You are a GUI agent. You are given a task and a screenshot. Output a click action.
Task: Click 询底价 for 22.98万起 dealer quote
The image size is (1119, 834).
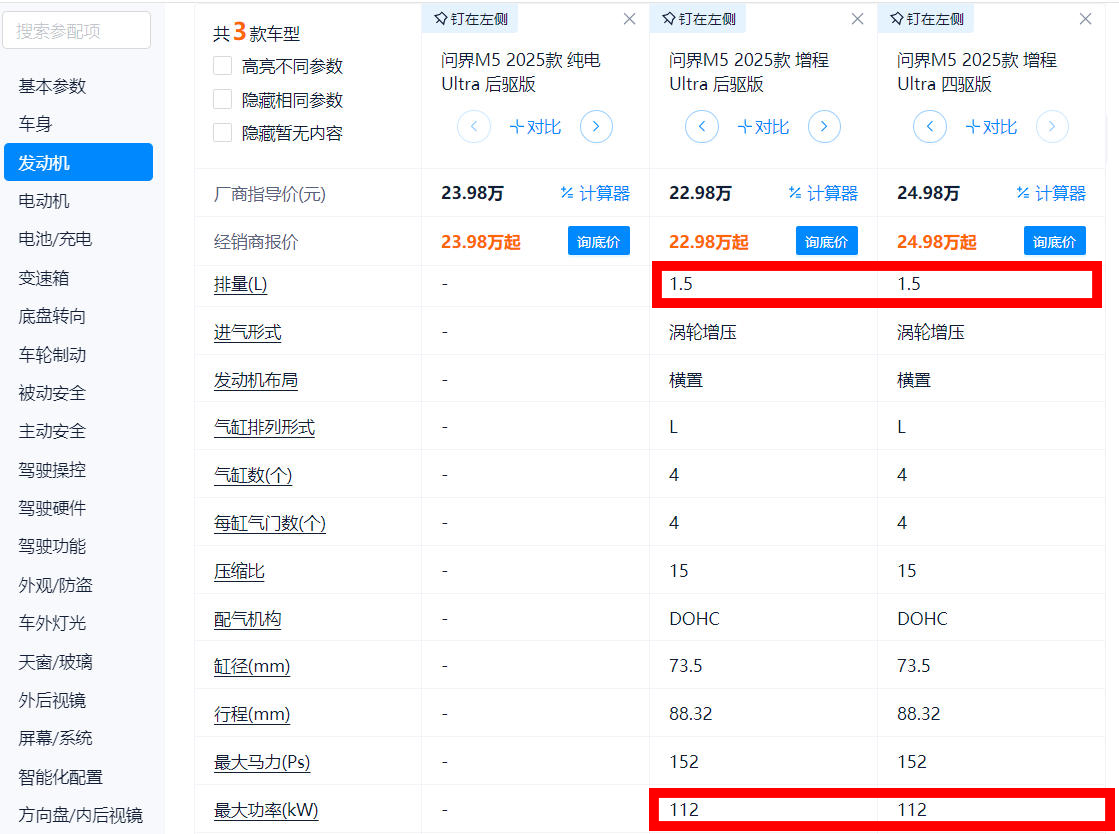pos(826,241)
